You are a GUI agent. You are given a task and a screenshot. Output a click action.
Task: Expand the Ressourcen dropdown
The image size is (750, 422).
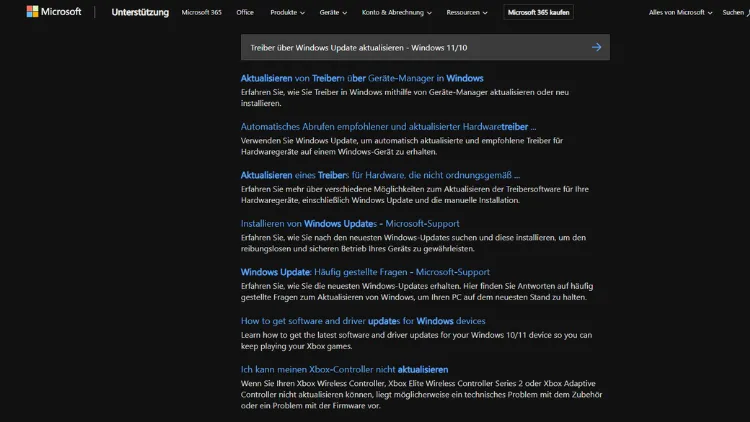click(467, 12)
